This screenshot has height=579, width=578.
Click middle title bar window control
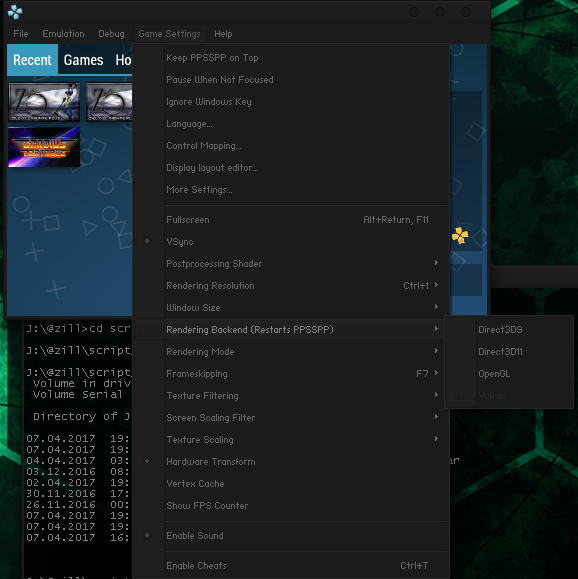(440, 12)
